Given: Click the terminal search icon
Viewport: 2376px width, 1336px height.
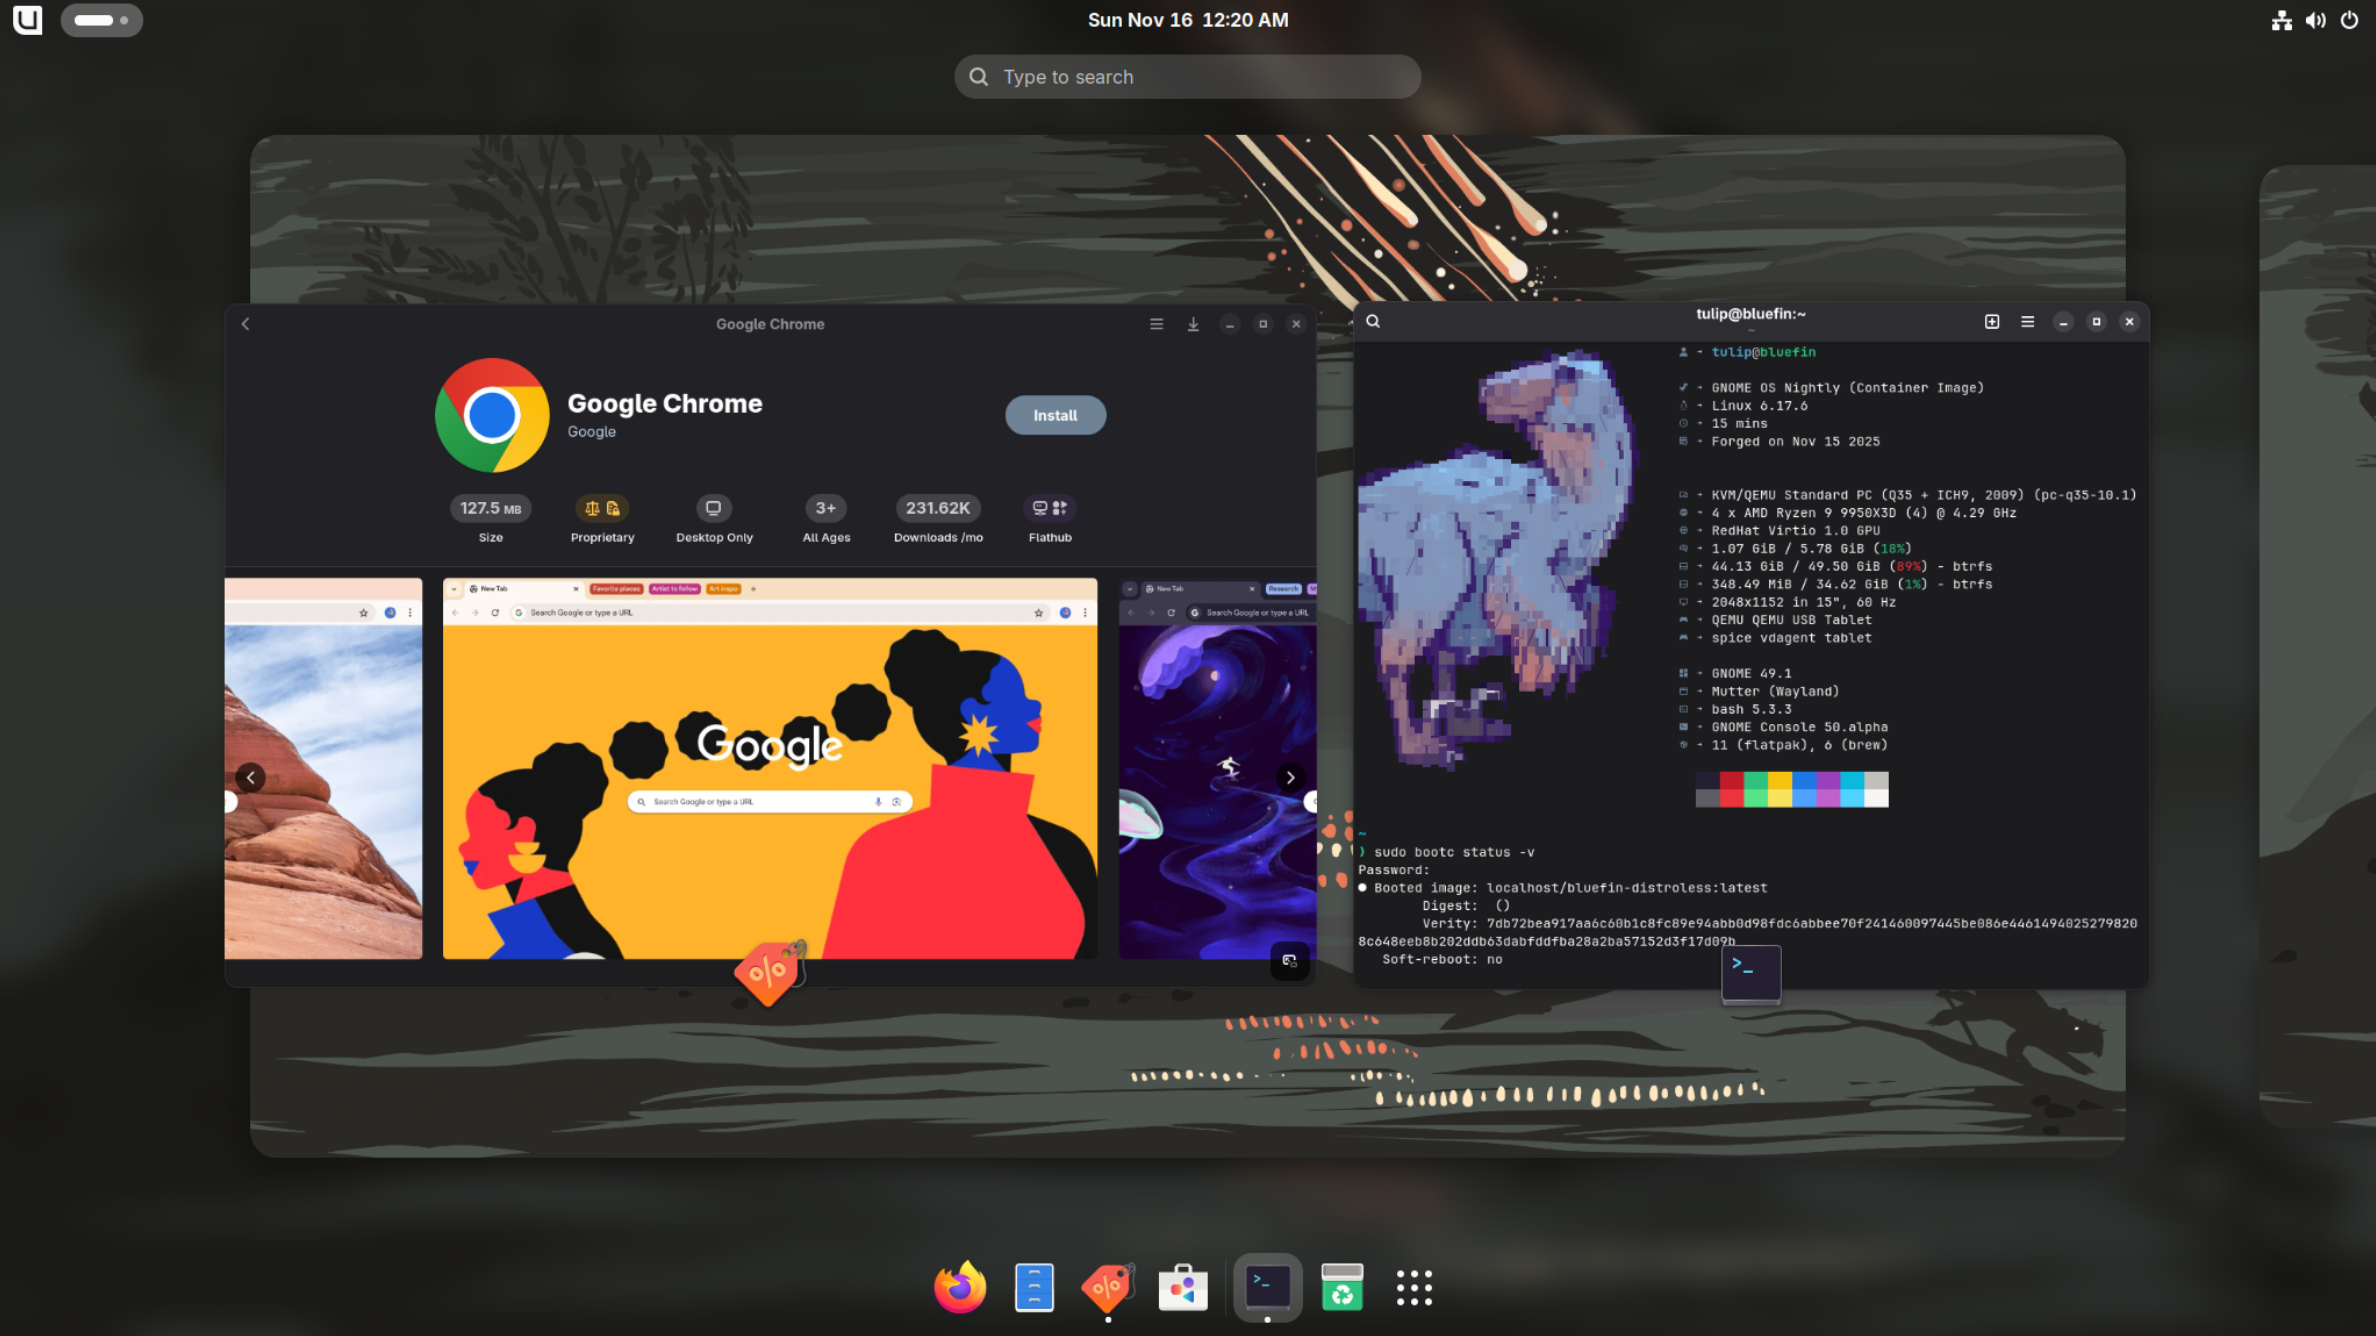Looking at the screenshot, I should tap(1373, 322).
